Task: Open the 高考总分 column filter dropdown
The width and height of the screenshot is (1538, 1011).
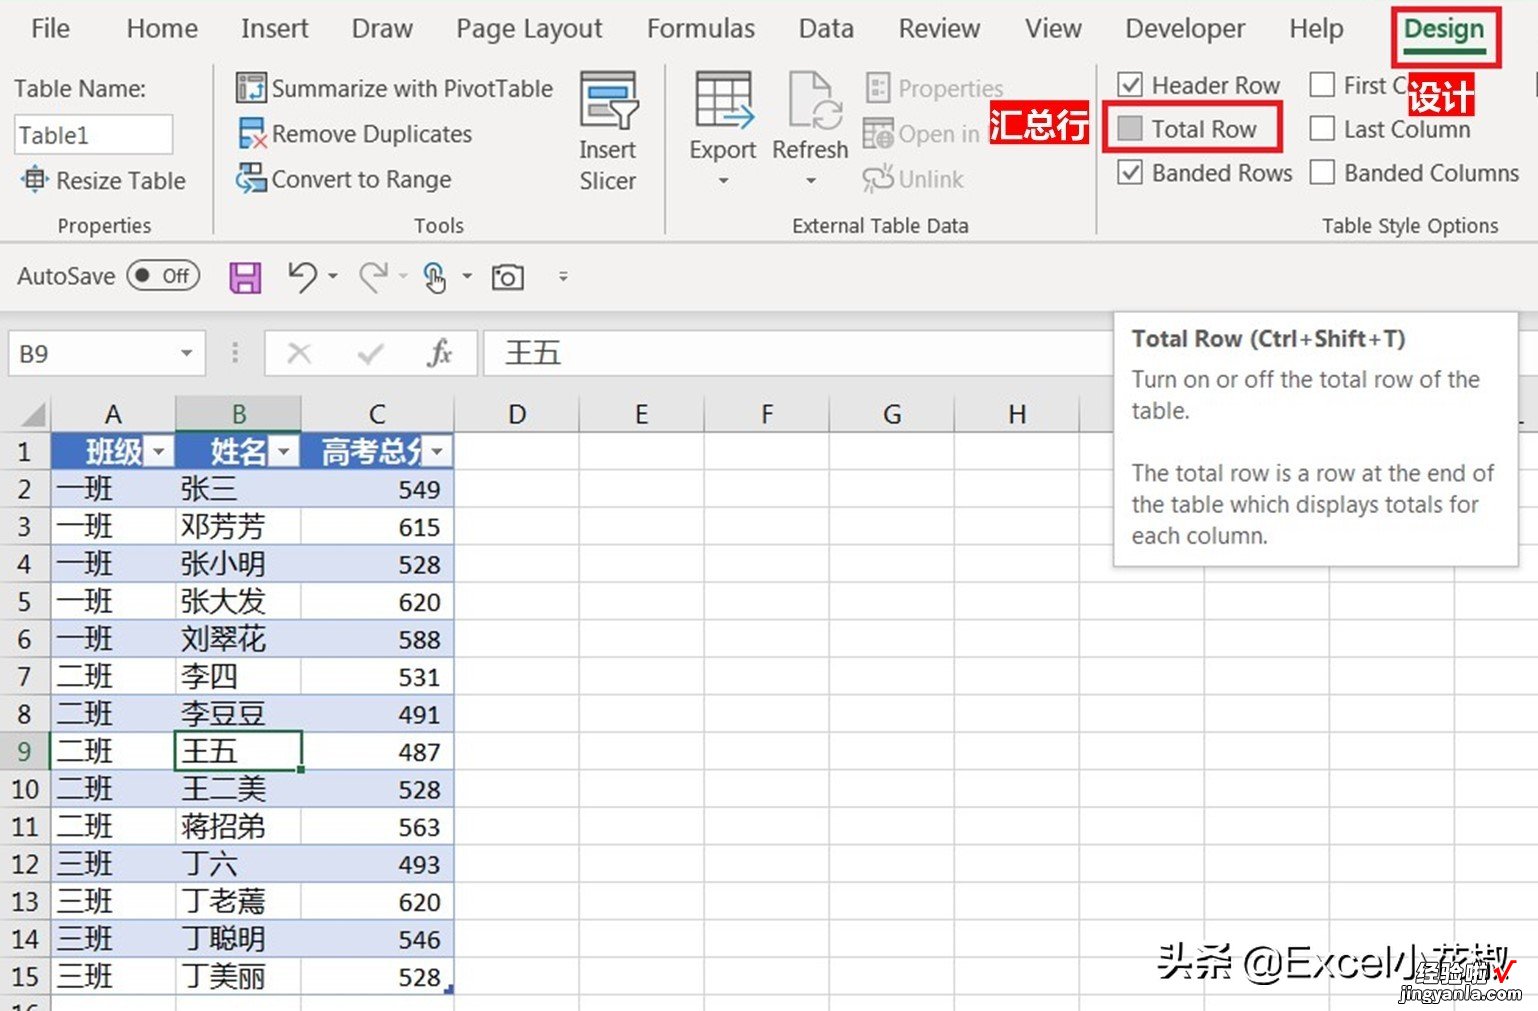Action: 438,452
